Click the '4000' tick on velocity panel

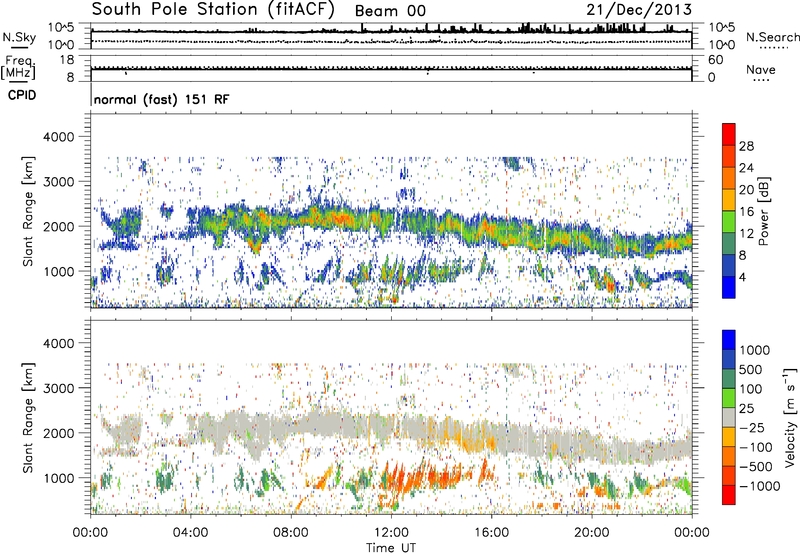[58, 343]
